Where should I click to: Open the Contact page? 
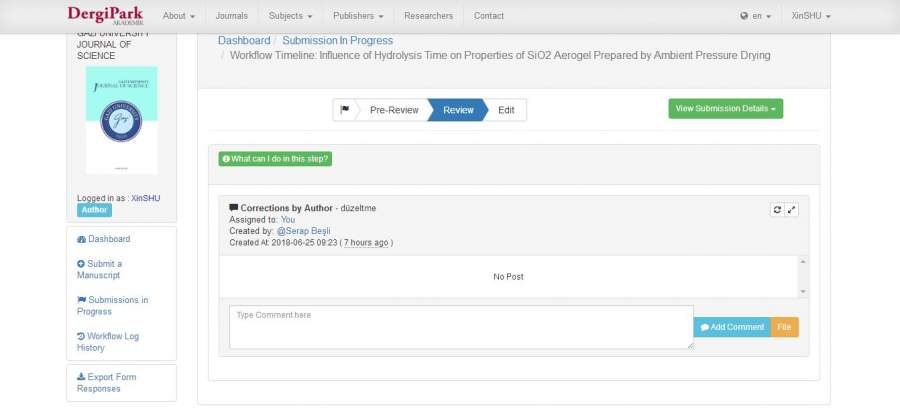489,16
